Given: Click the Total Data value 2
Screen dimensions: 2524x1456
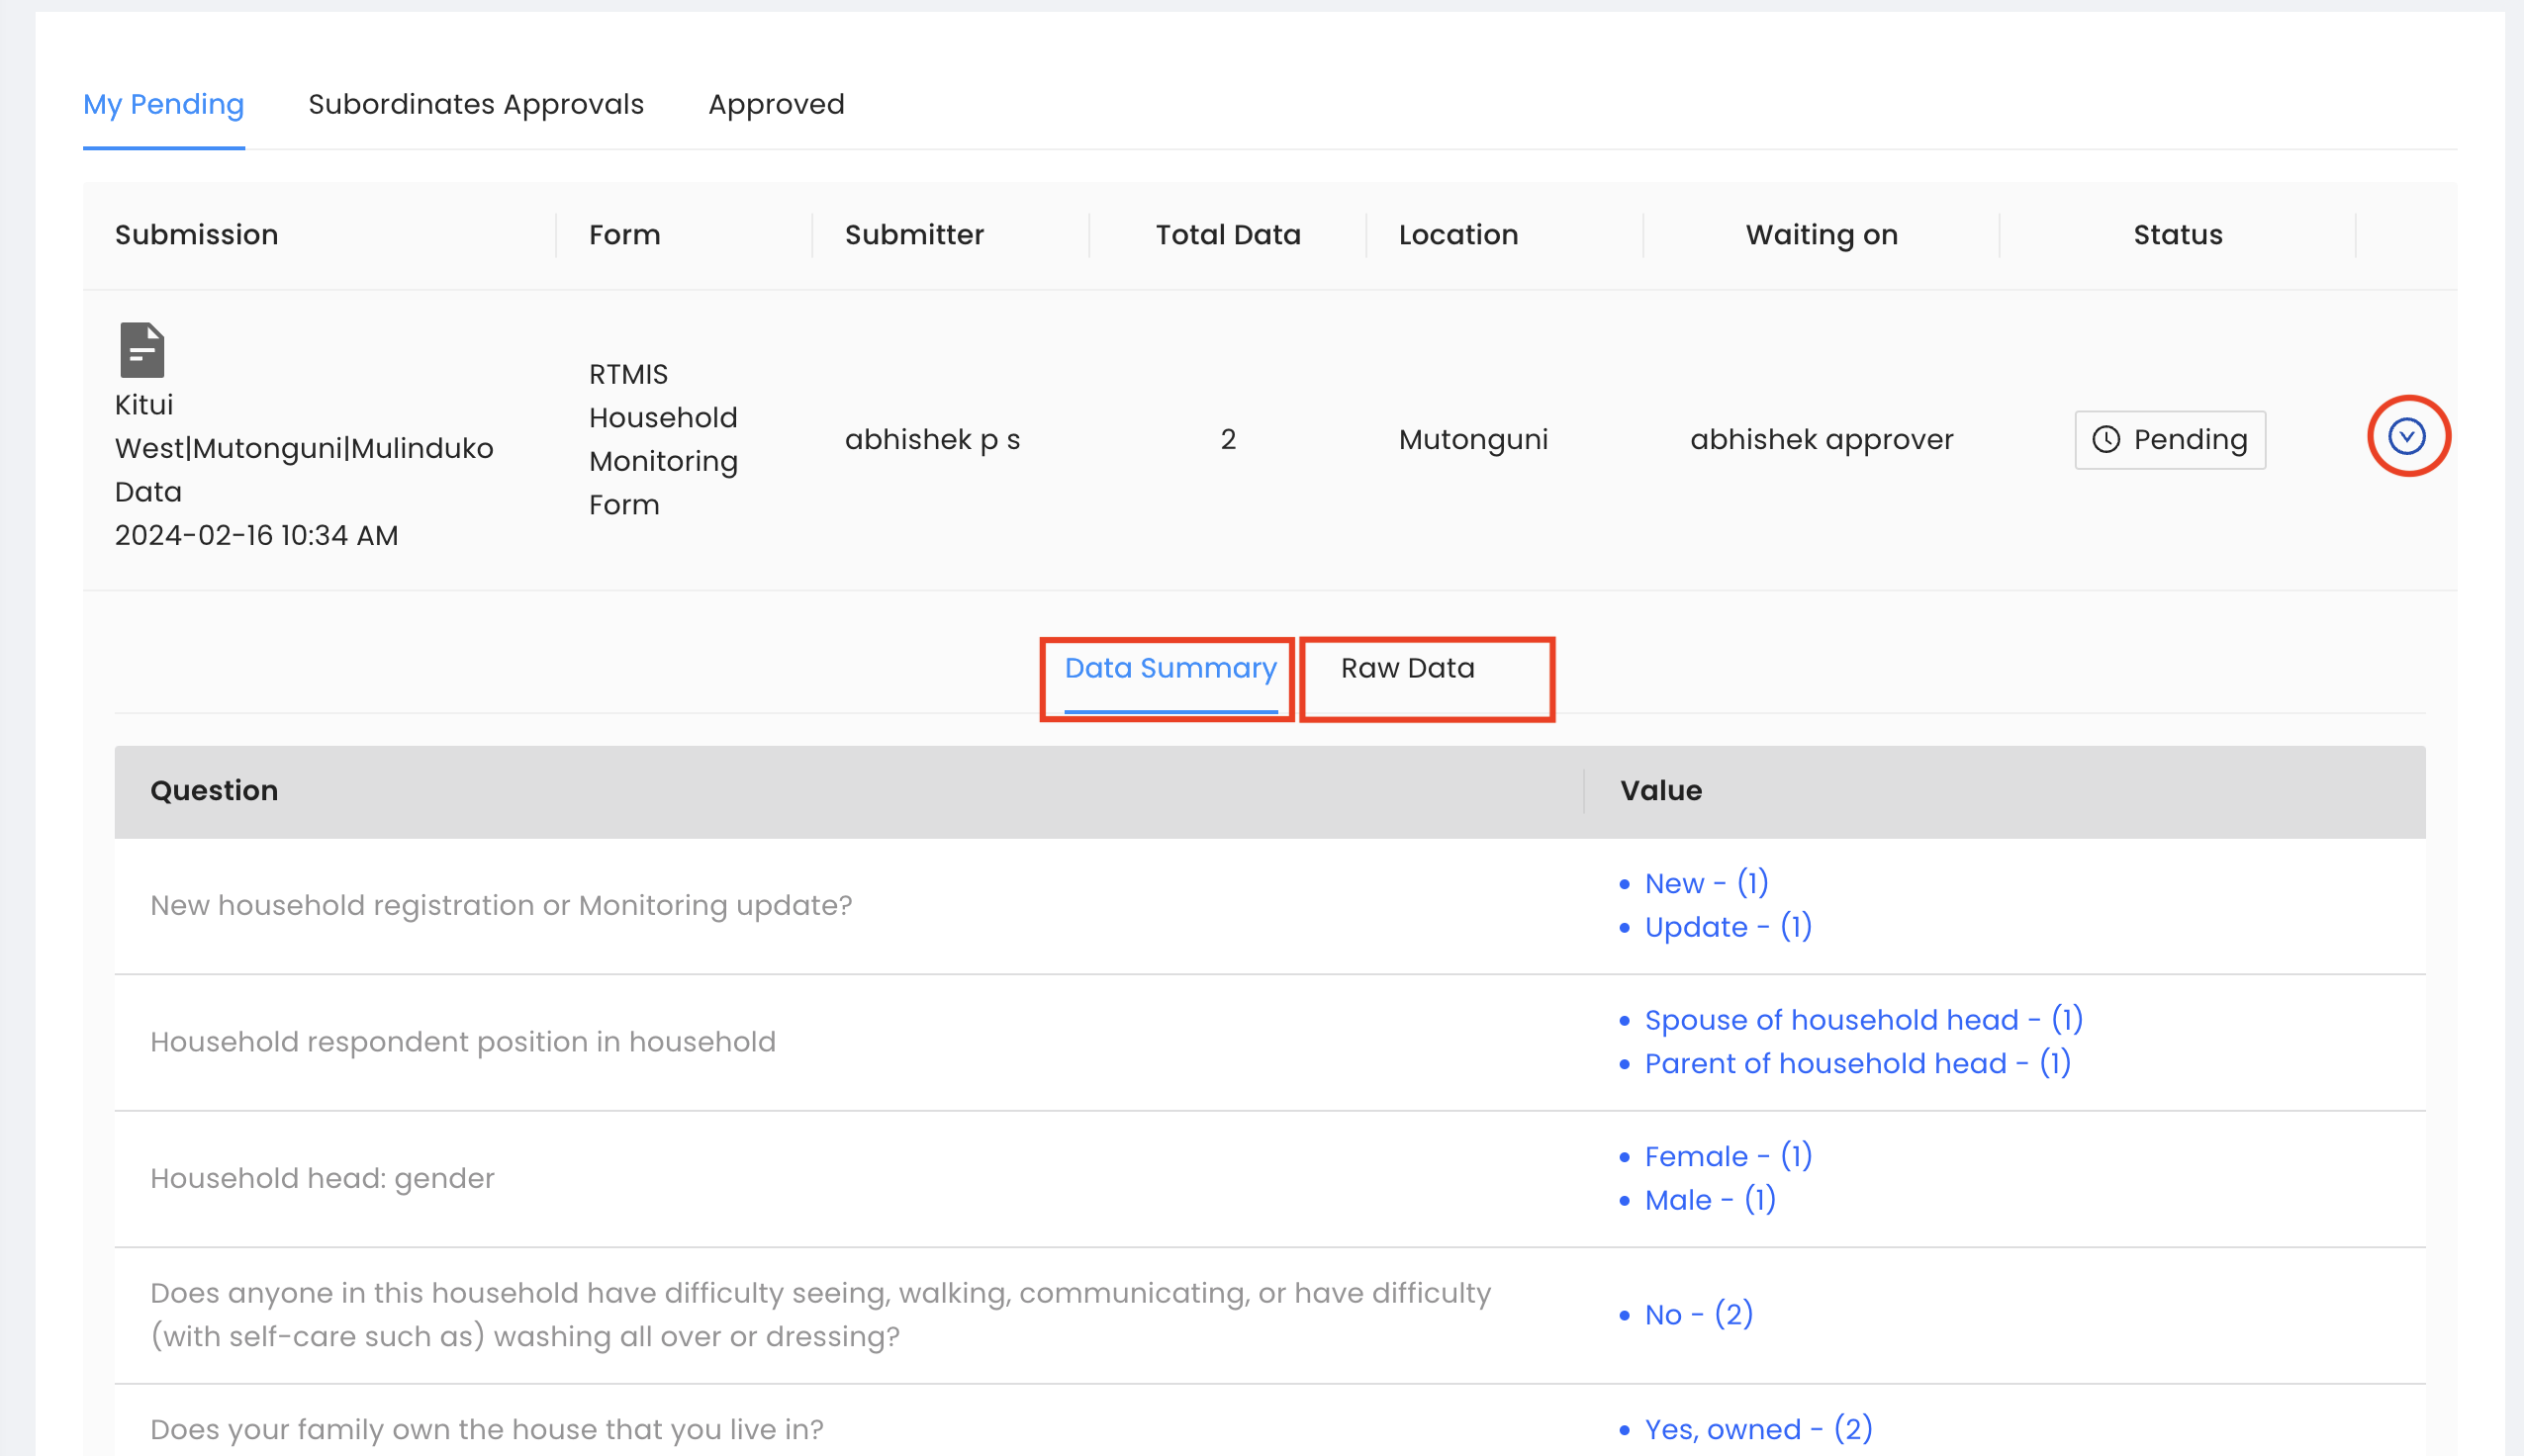Looking at the screenshot, I should pos(1228,440).
